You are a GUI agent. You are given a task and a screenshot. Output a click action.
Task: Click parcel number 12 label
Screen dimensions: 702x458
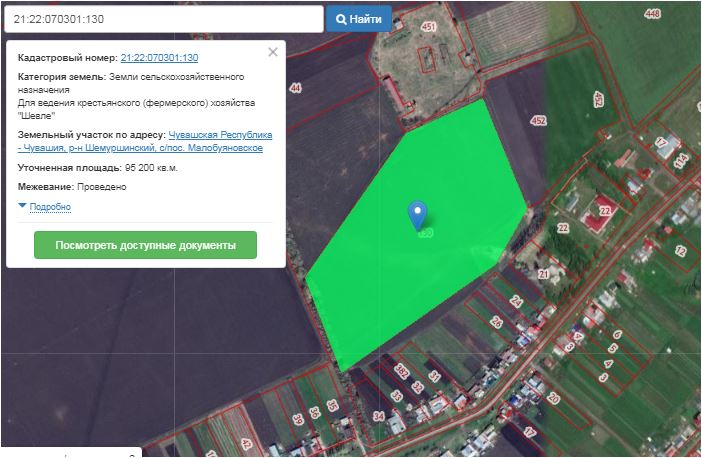[x=680, y=251]
